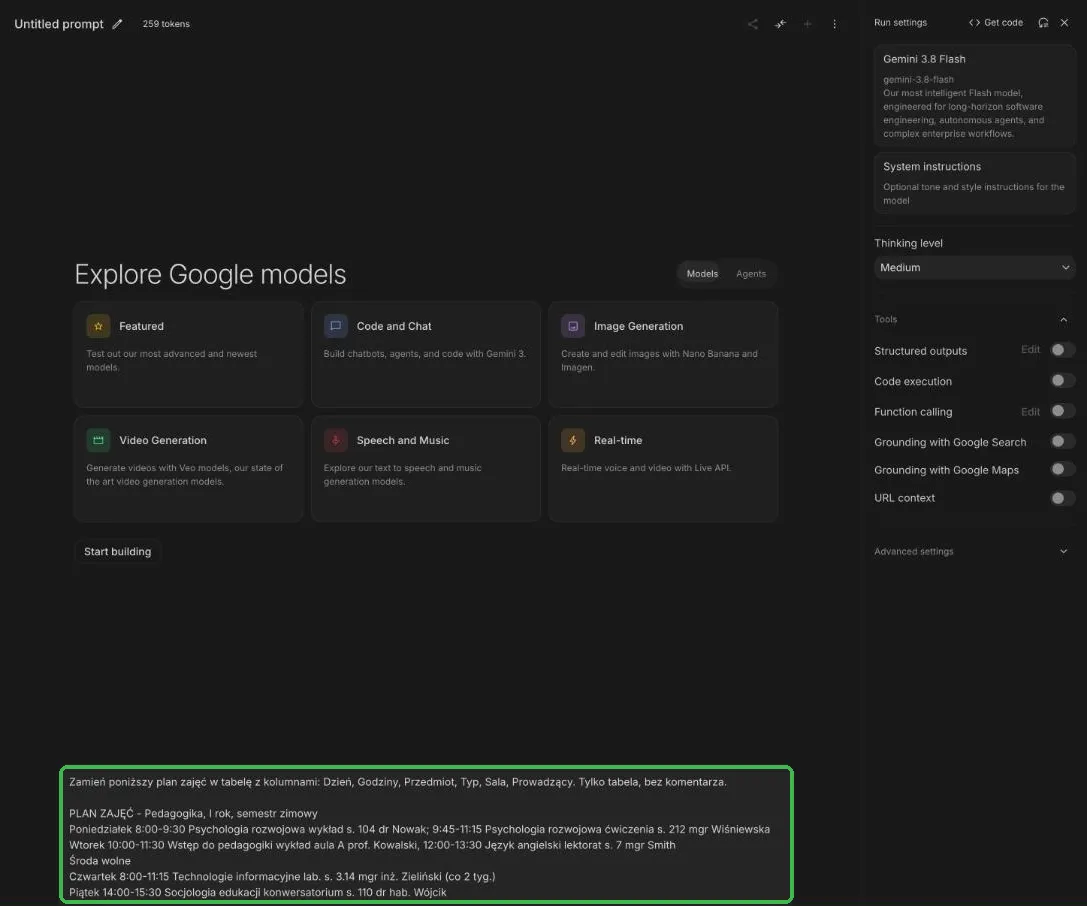
Task: Open the three-dot more options menu
Action: (x=835, y=24)
